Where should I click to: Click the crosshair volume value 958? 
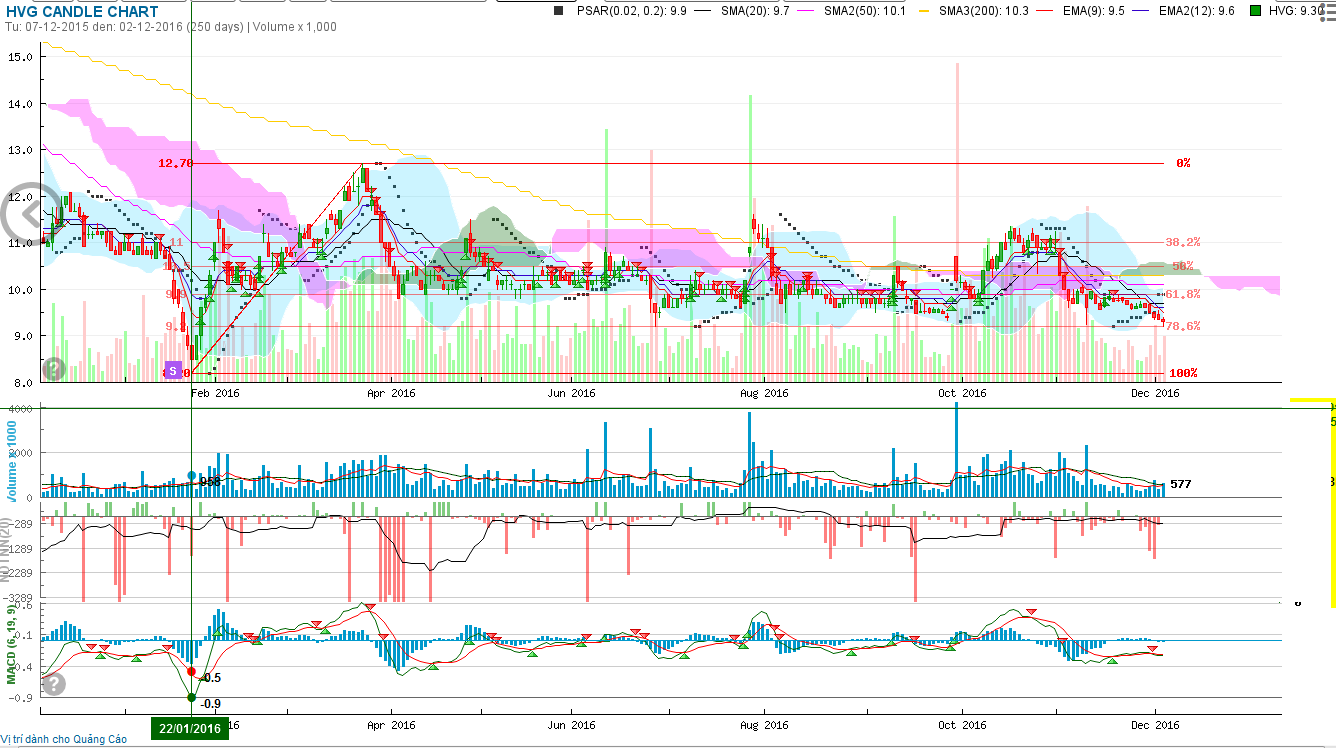click(210, 482)
